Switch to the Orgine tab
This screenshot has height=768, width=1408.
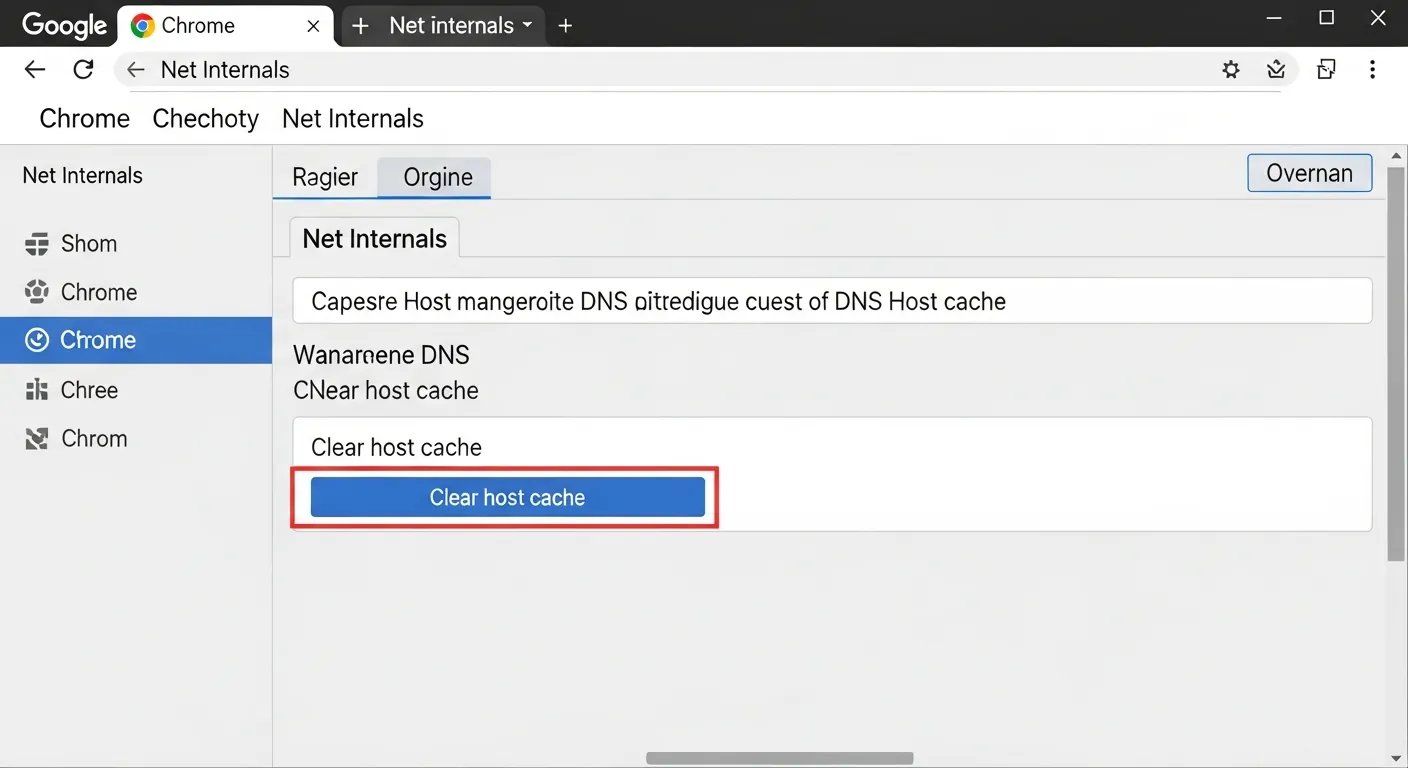[435, 177]
